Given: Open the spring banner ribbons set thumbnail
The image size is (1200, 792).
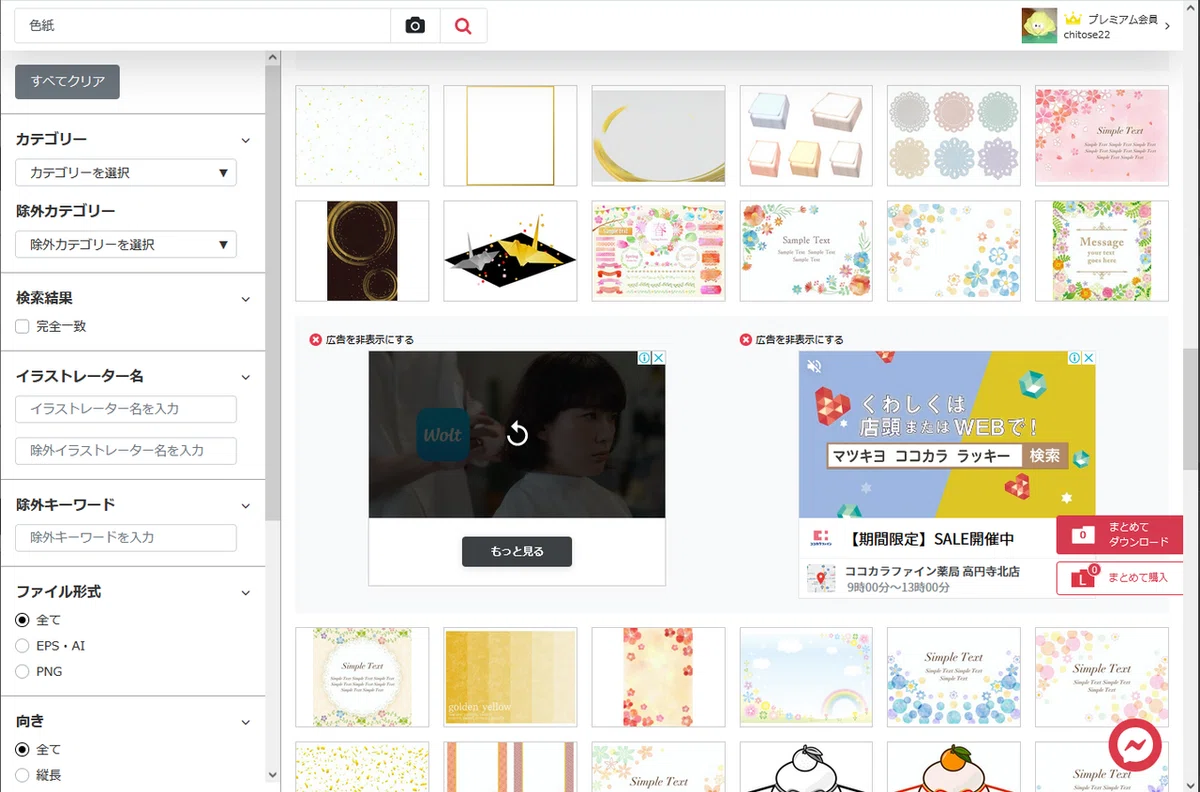Looking at the screenshot, I should point(658,251).
